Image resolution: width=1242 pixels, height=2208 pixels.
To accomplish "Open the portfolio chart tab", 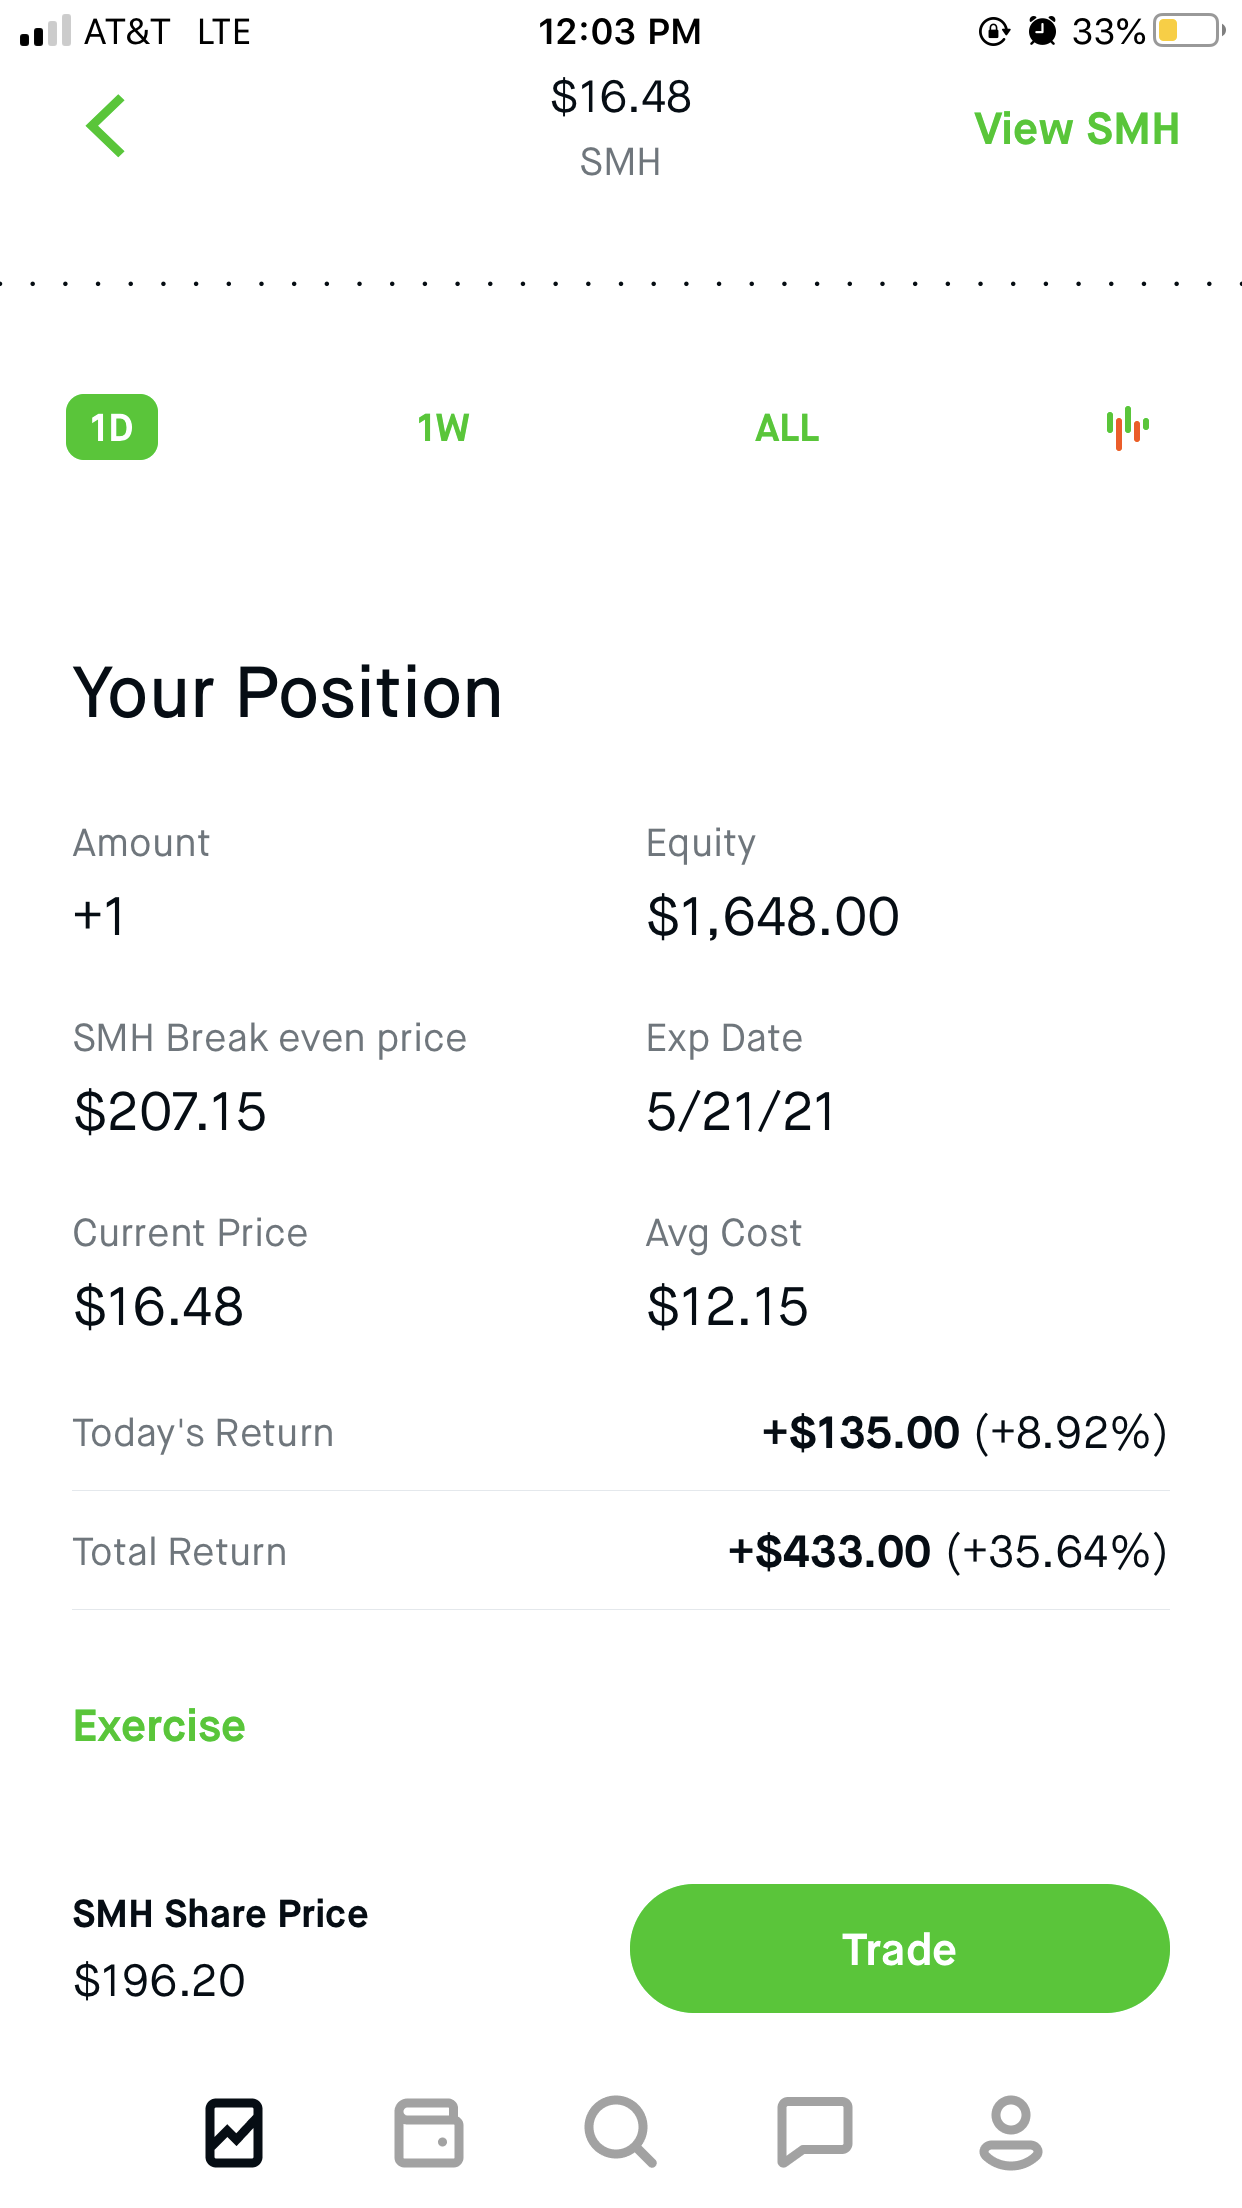I will point(234,2132).
